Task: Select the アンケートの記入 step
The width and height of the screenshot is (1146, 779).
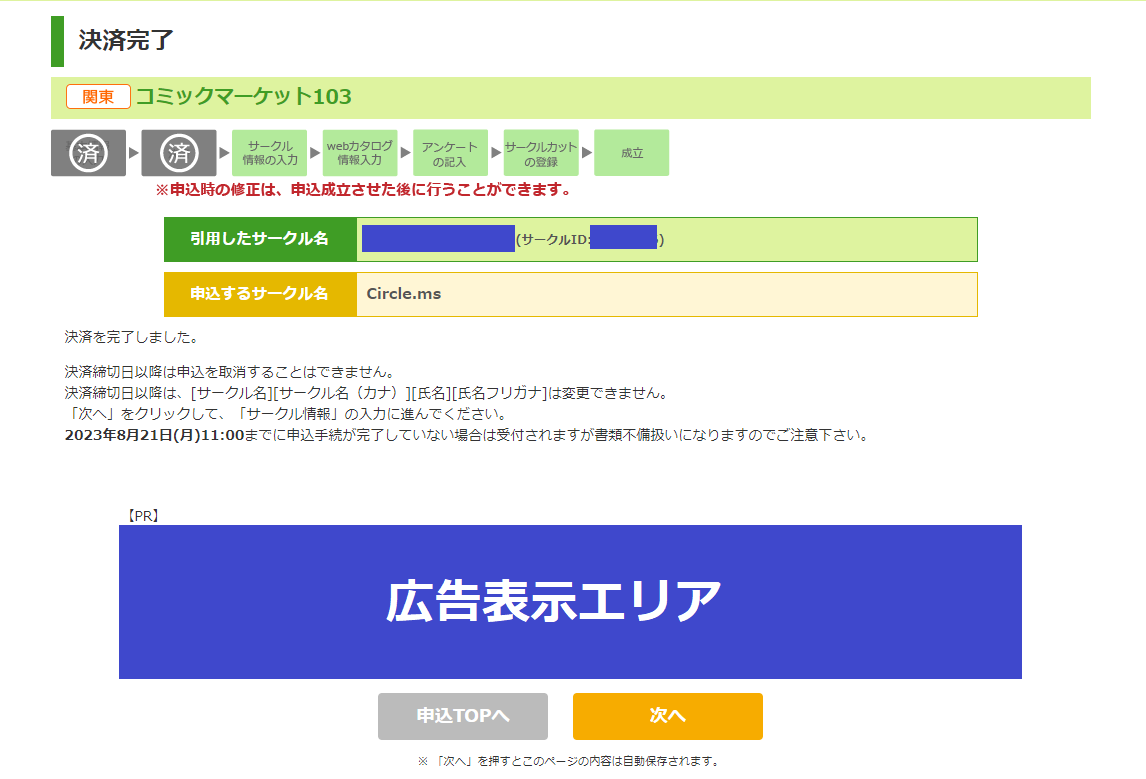Action: [x=450, y=153]
